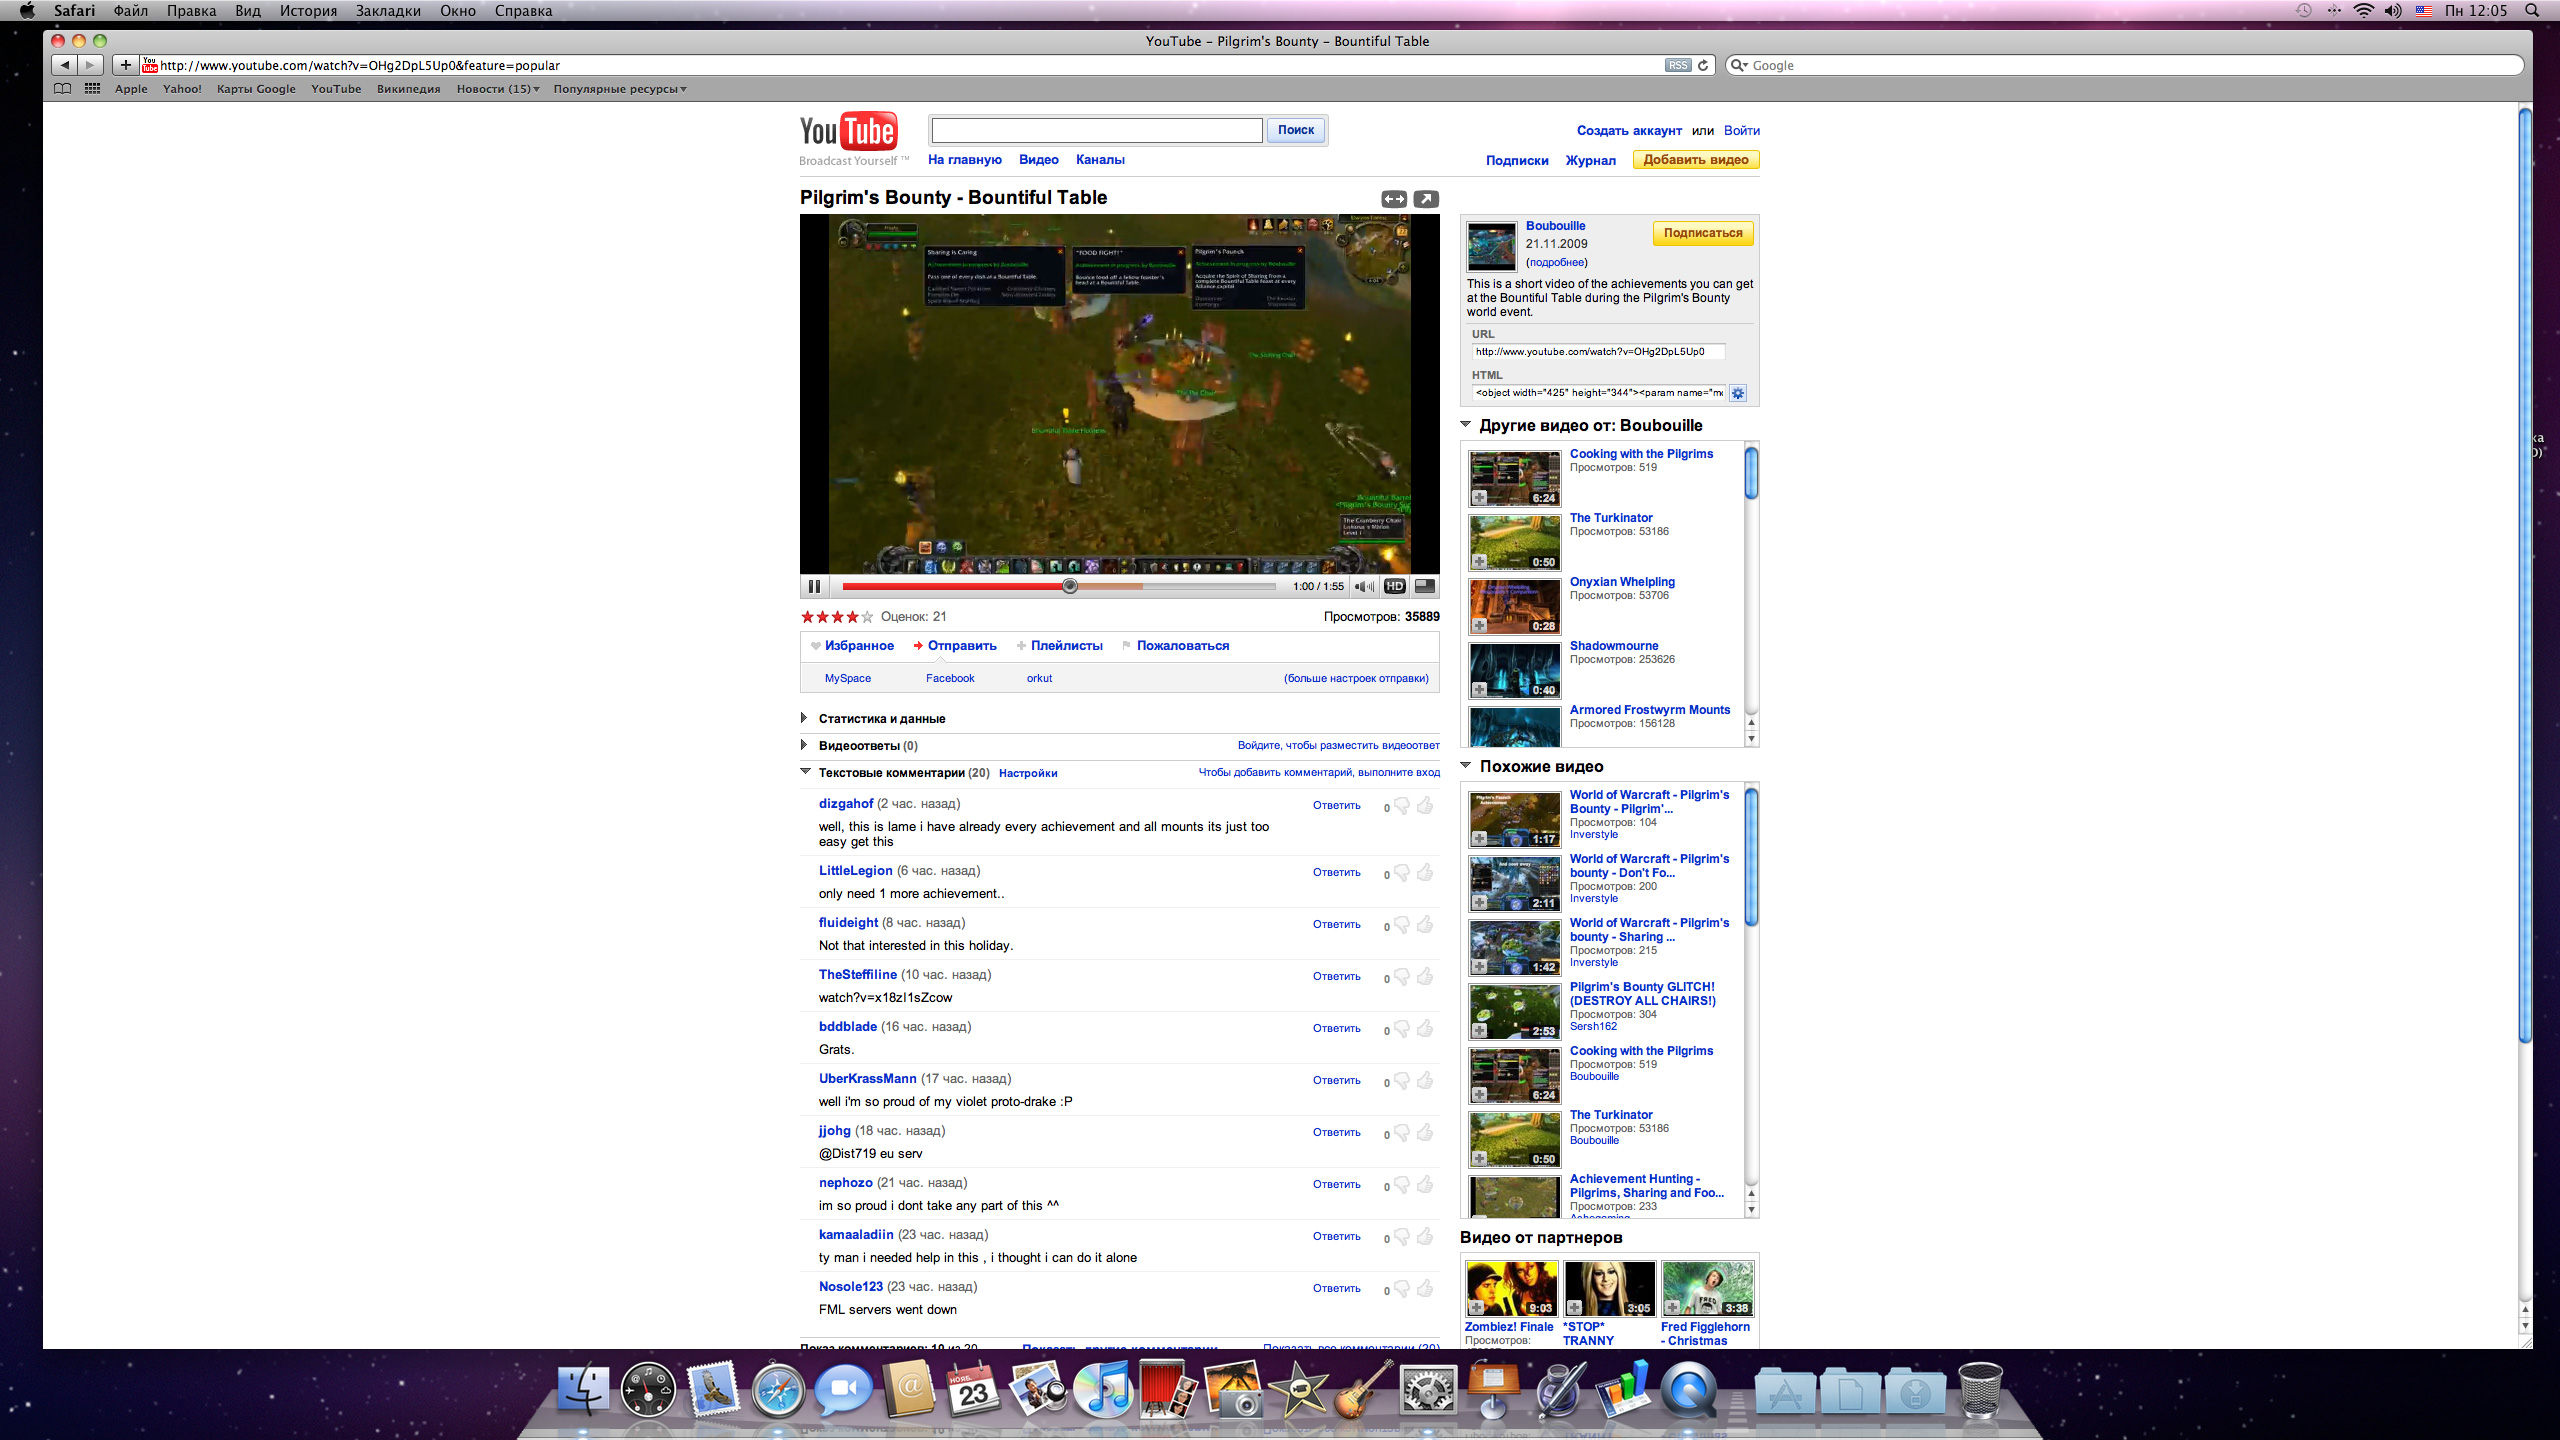Launch iTunes from the Dock

coord(1103,1388)
